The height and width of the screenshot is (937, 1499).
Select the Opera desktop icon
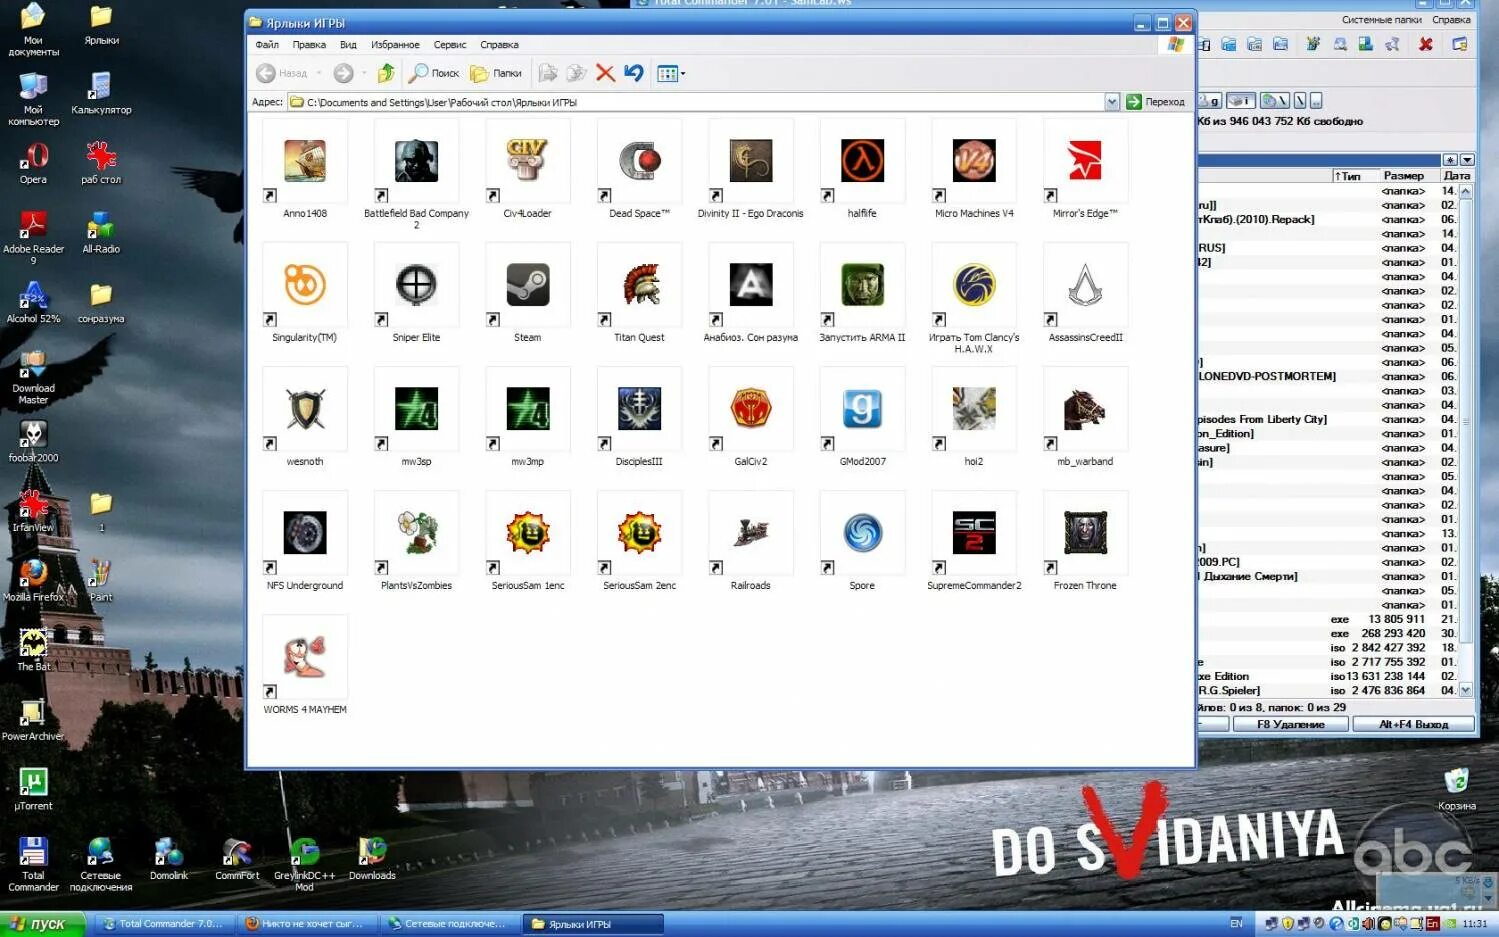tap(33, 163)
